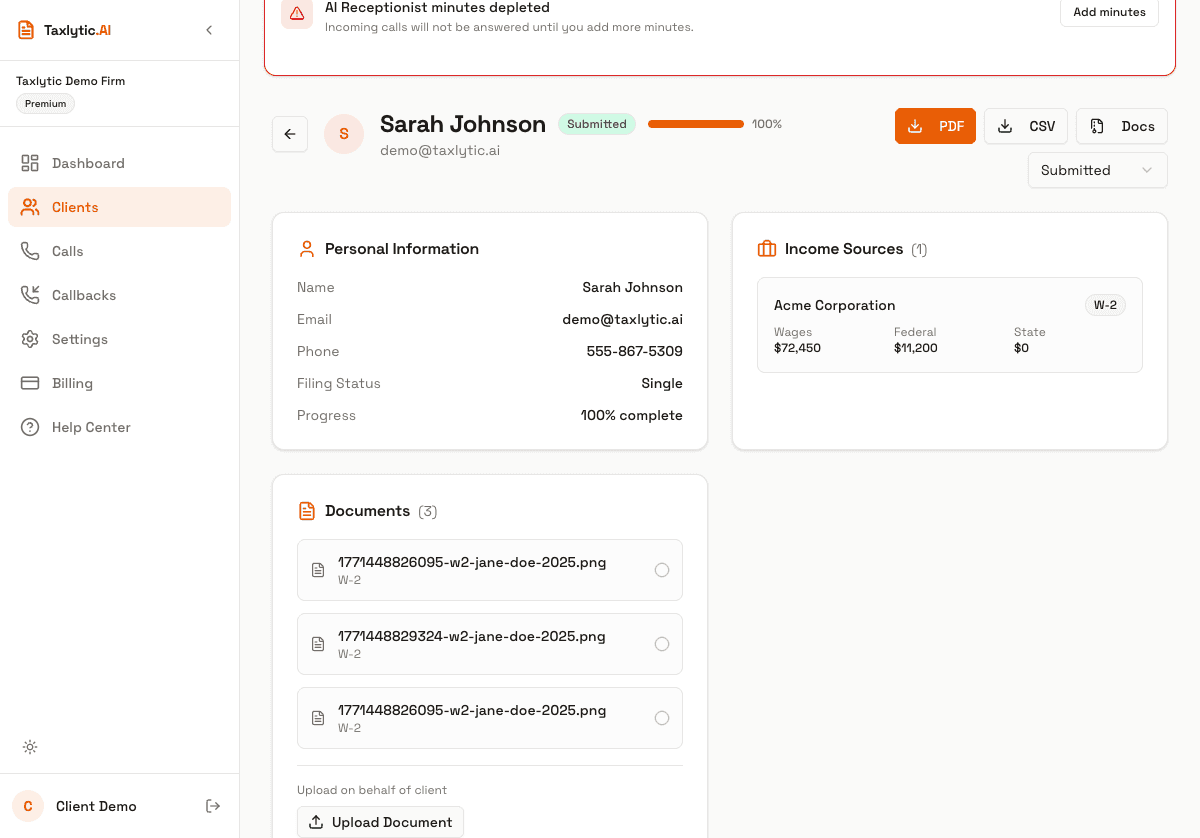Open Settings from the sidebar
Viewport: 1200px width, 838px height.
(x=79, y=338)
